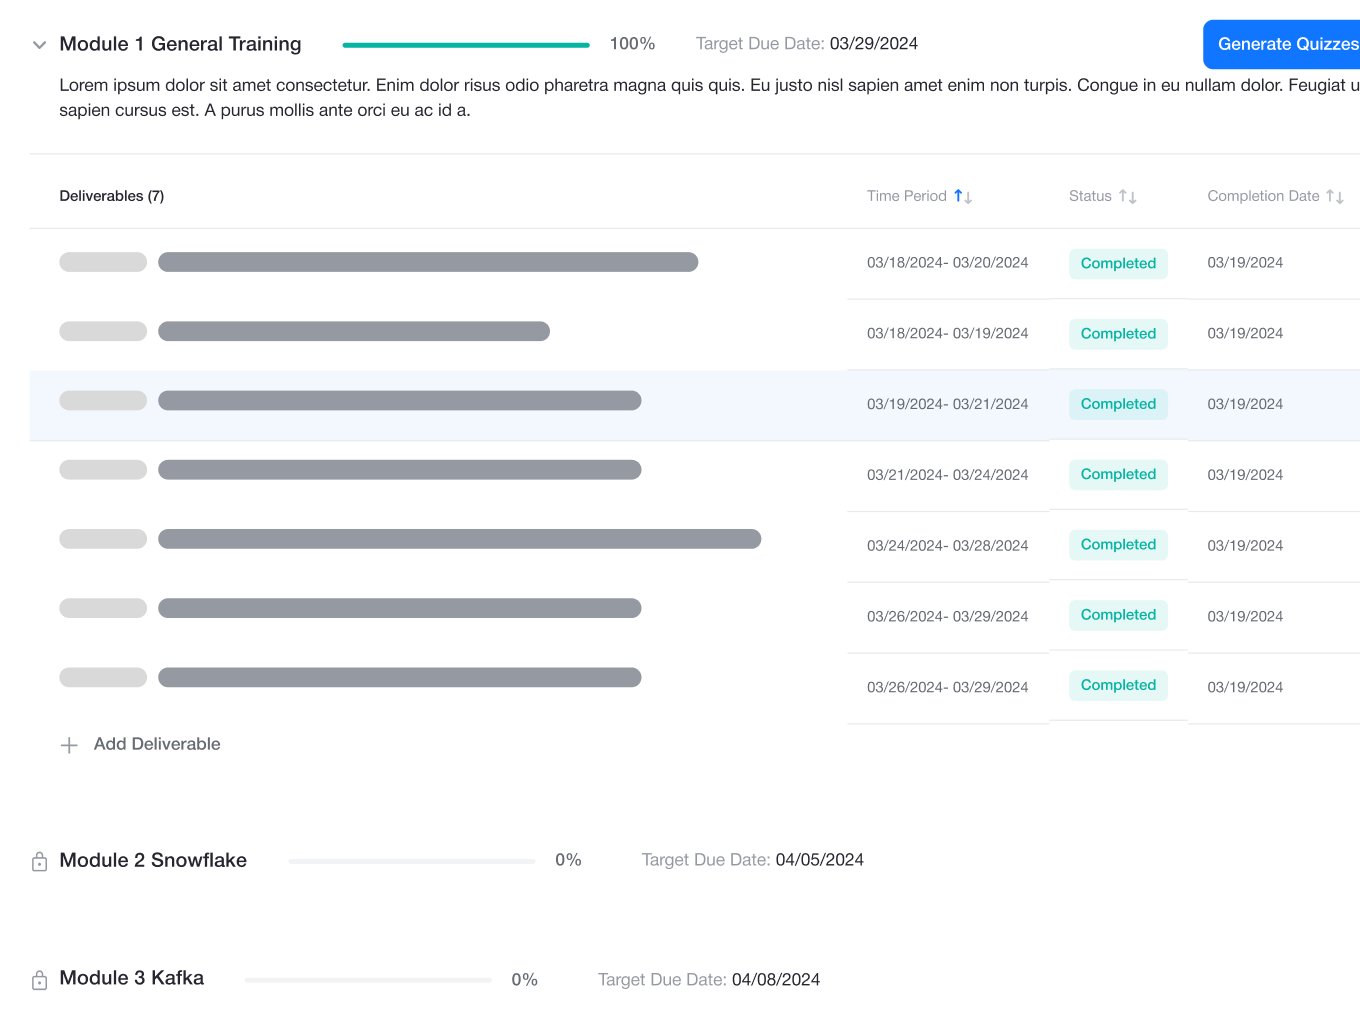Click the downward sort arrow on Time Period
Viewport: 1360px width, 1025px height.
click(968, 196)
